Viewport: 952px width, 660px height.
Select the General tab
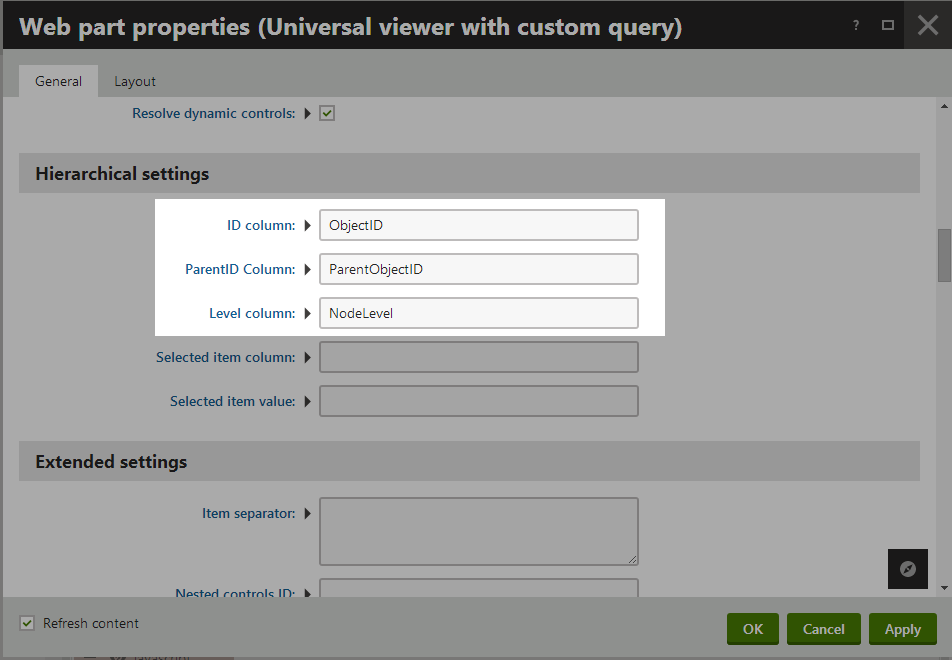58,81
